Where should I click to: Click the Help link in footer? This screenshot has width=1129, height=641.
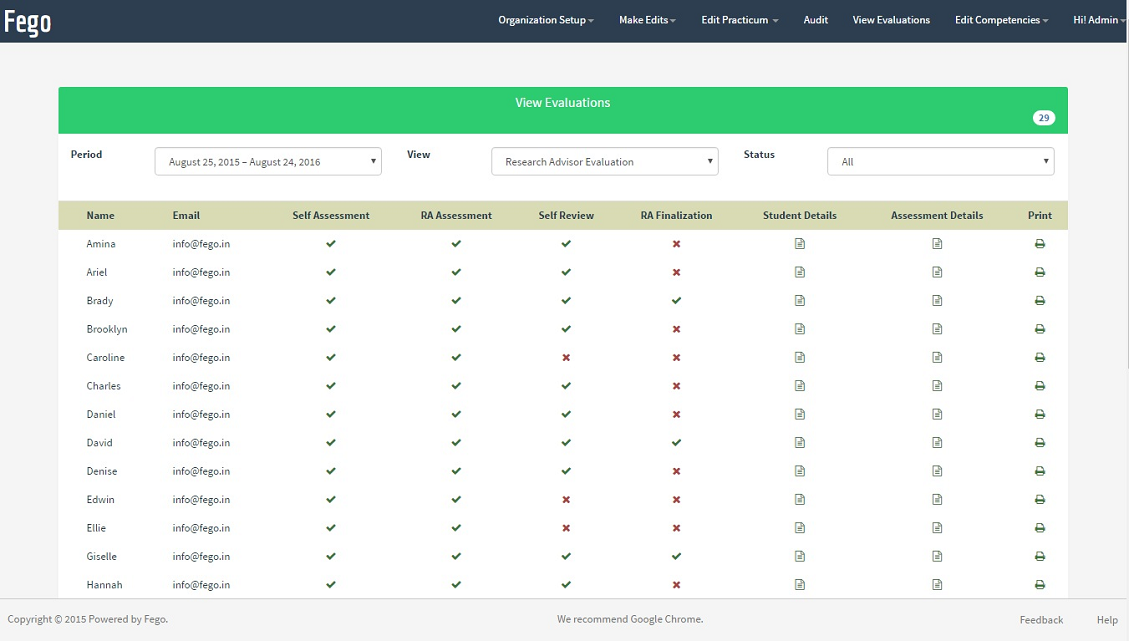pyautogui.click(x=1107, y=620)
